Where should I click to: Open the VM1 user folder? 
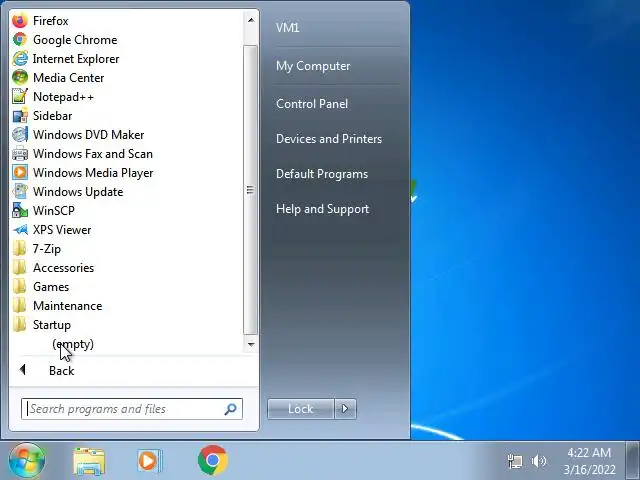click(288, 27)
